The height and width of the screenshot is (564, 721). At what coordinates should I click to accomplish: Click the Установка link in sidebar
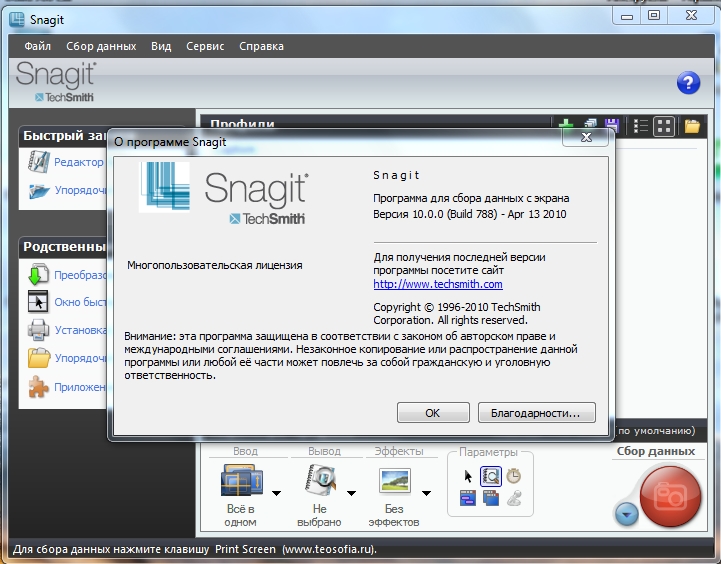(80, 330)
